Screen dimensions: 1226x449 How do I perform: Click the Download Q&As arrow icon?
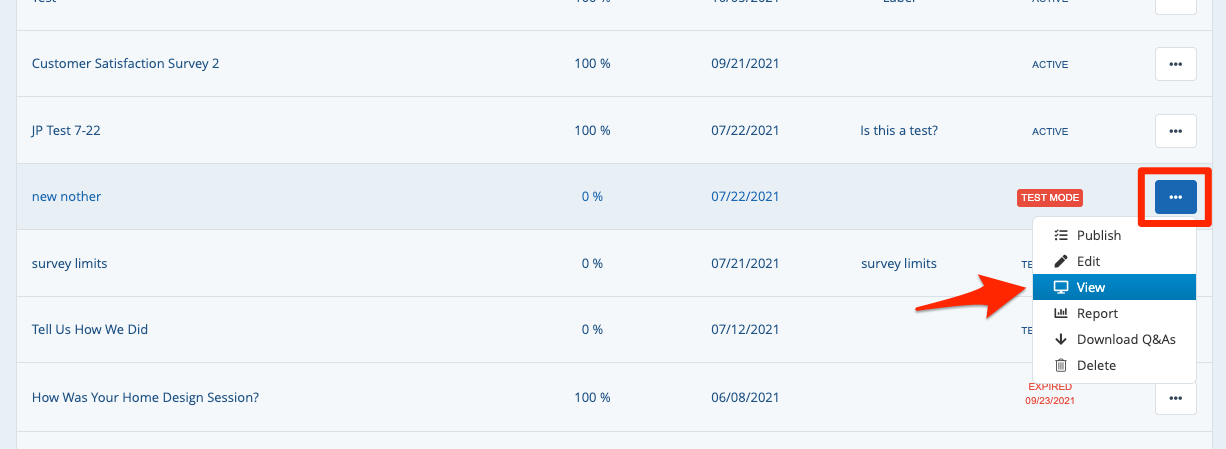[1061, 340]
